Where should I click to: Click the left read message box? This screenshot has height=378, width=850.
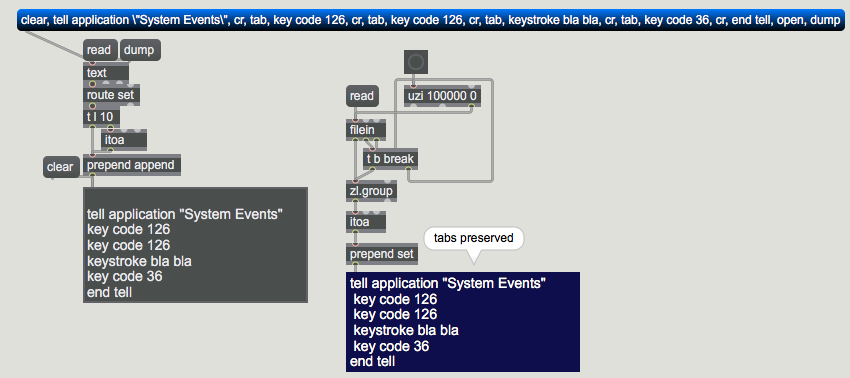coord(100,50)
